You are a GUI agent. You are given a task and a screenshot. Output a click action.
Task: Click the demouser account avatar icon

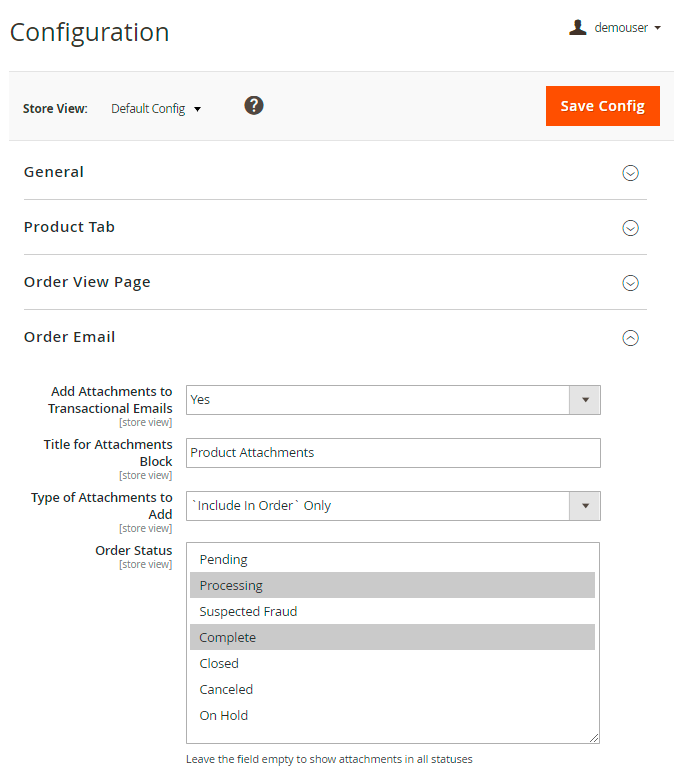coord(577,28)
